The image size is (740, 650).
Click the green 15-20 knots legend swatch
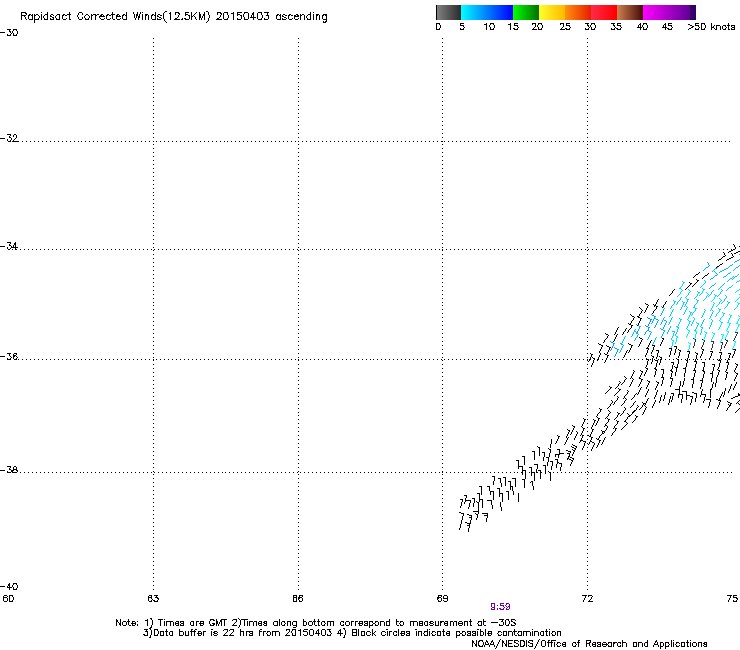(x=526, y=12)
